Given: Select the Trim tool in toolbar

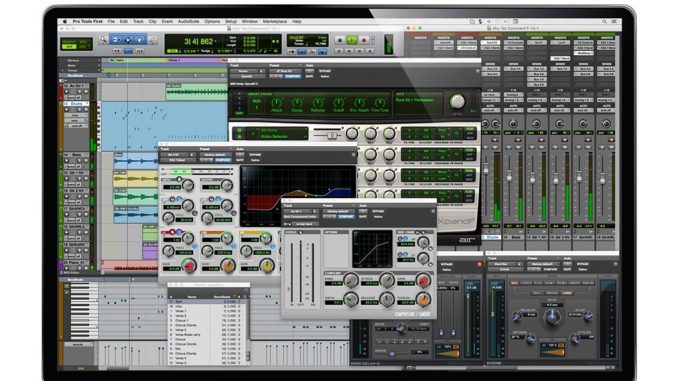Looking at the screenshot, I should pyautogui.click(x=115, y=40).
